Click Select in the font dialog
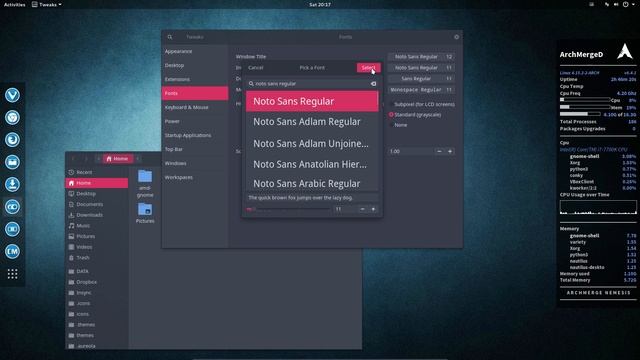640x360 pixels. click(368, 68)
